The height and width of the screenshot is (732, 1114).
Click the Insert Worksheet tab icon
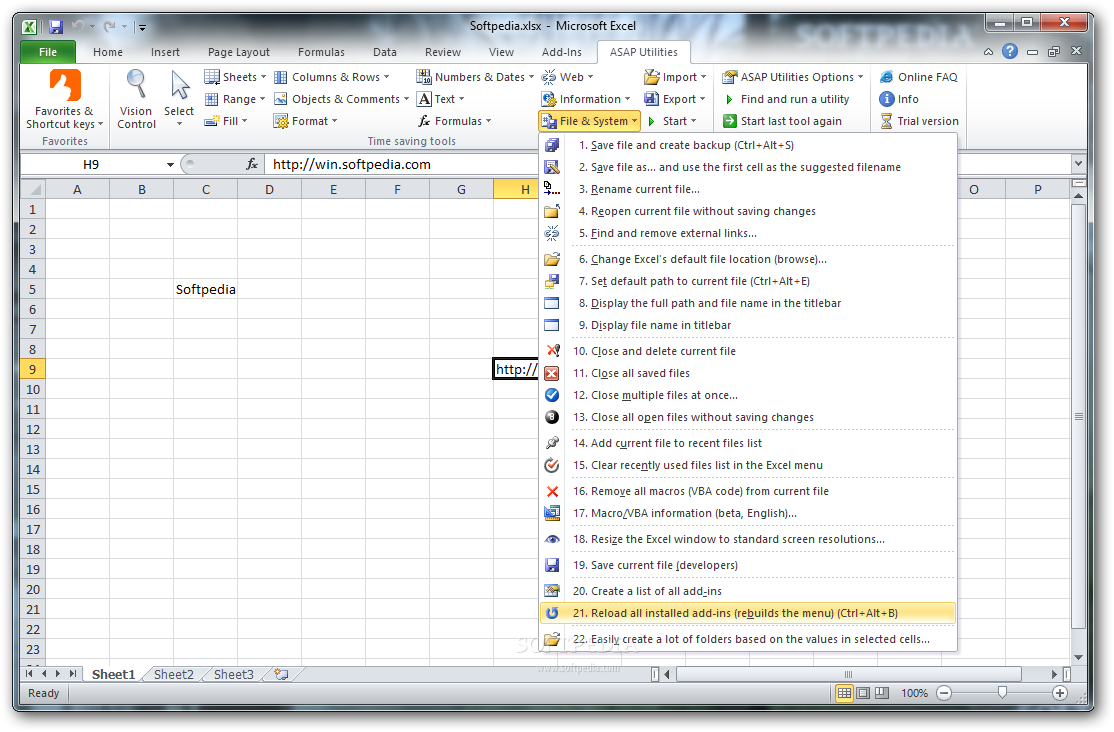point(281,674)
